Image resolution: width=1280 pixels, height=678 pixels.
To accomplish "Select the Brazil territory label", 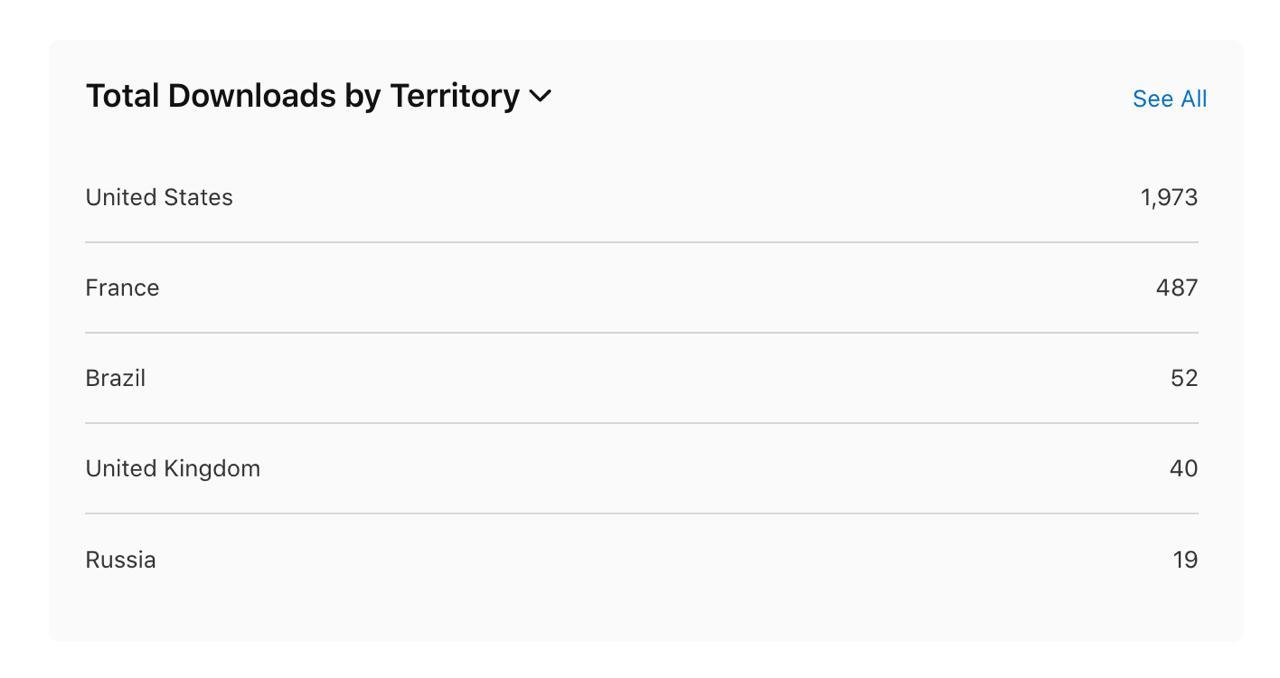I will [115, 378].
